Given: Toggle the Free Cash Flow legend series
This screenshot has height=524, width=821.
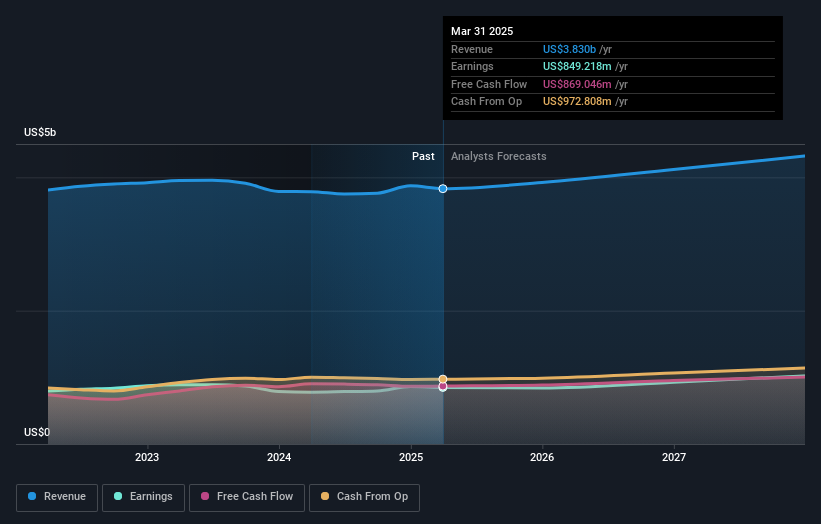Looking at the screenshot, I should click(247, 497).
